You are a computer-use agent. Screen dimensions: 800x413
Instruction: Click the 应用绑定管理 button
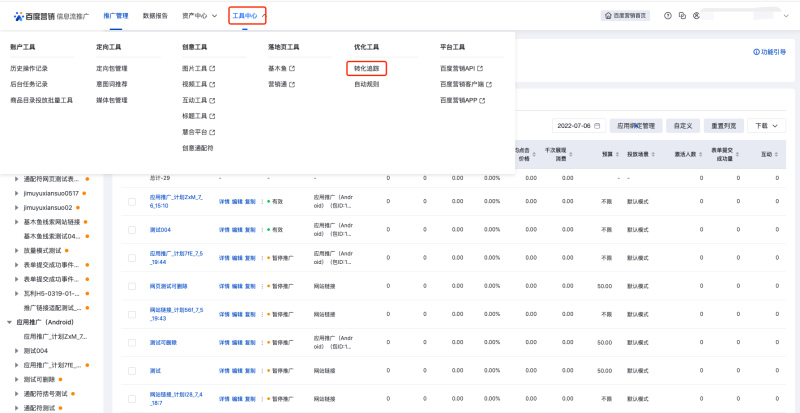(636, 126)
